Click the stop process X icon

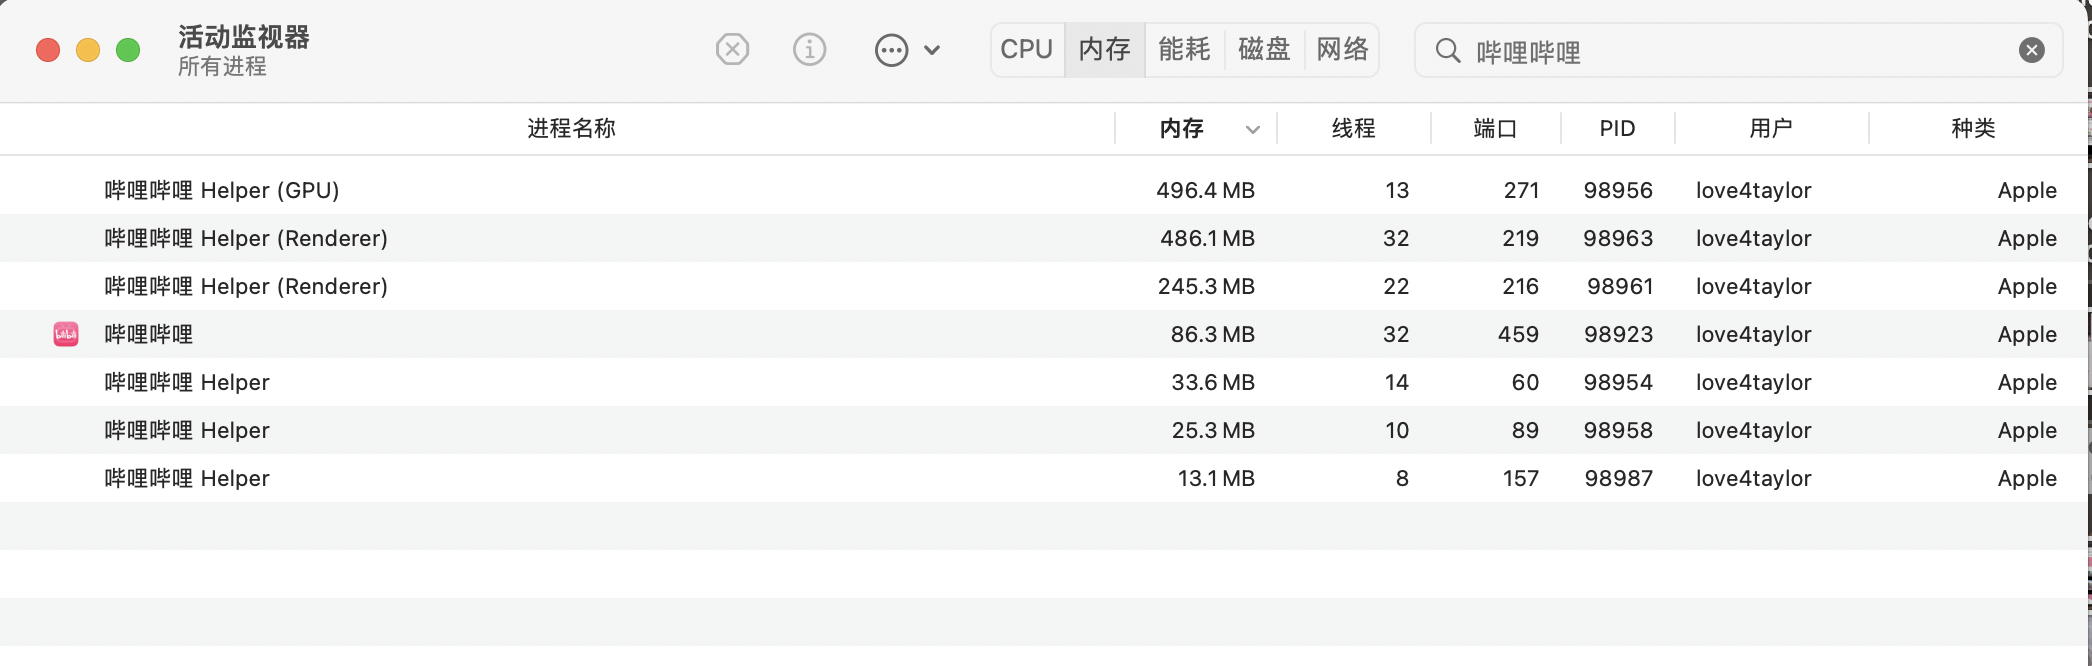pyautogui.click(x=732, y=49)
